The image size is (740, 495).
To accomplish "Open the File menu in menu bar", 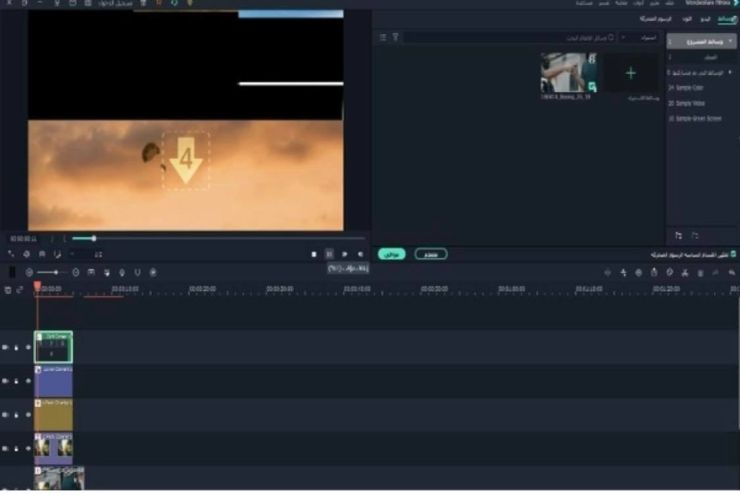I will coord(669,3).
